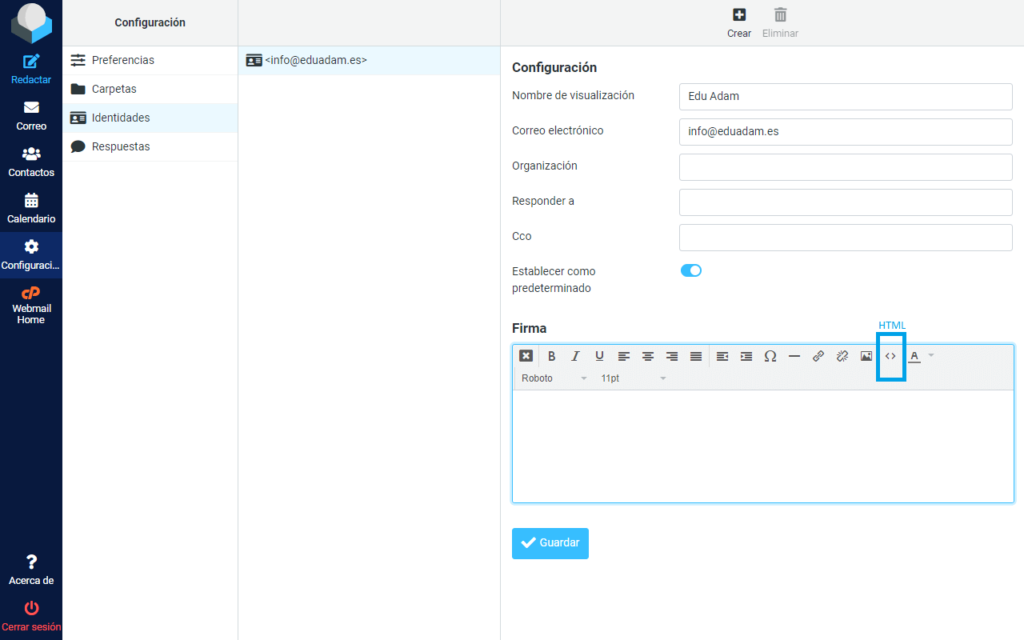Open the Roboto font family dropdown
1024x640 pixels.
tap(554, 379)
